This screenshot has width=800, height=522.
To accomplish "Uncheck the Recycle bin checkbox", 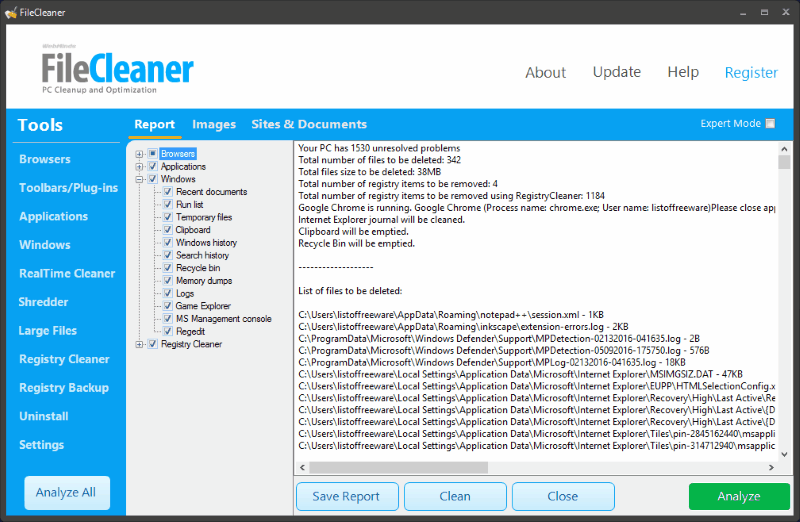I will click(168, 268).
